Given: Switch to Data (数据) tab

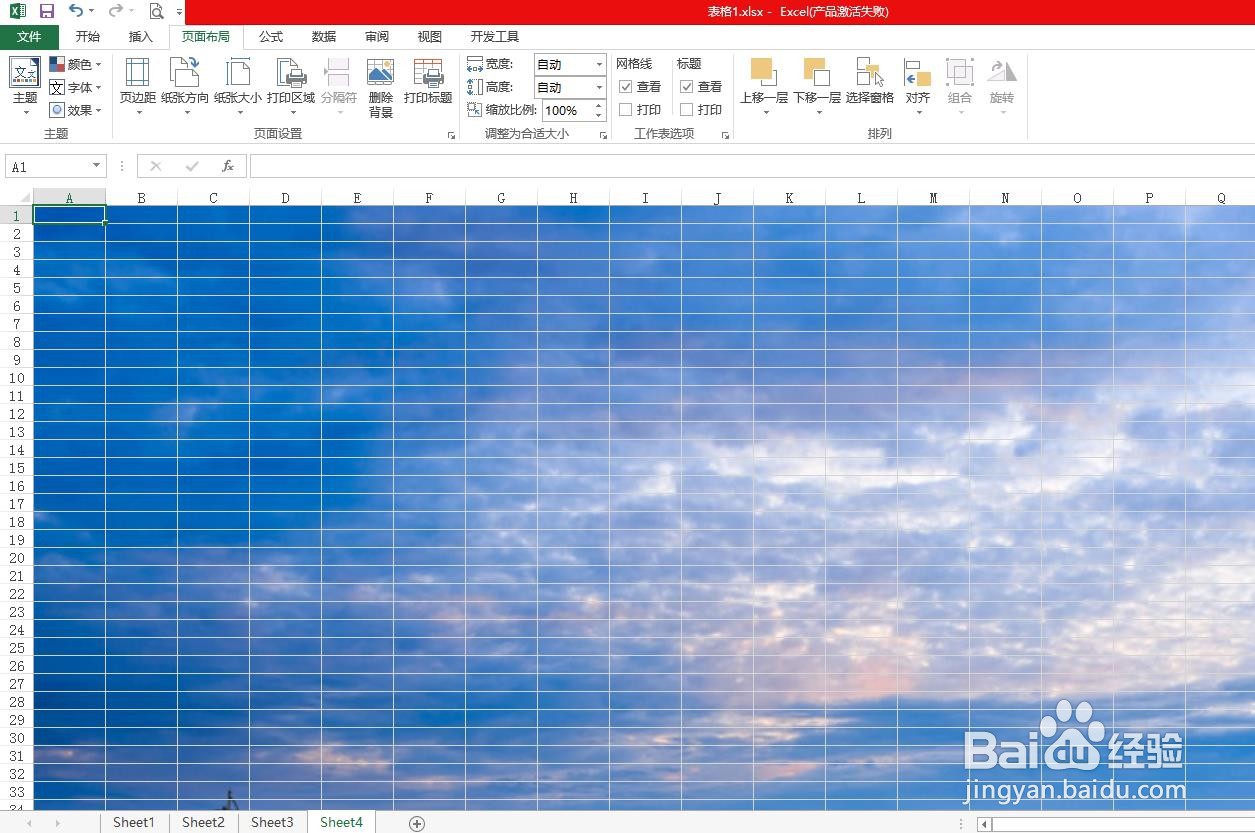Looking at the screenshot, I should 324,37.
